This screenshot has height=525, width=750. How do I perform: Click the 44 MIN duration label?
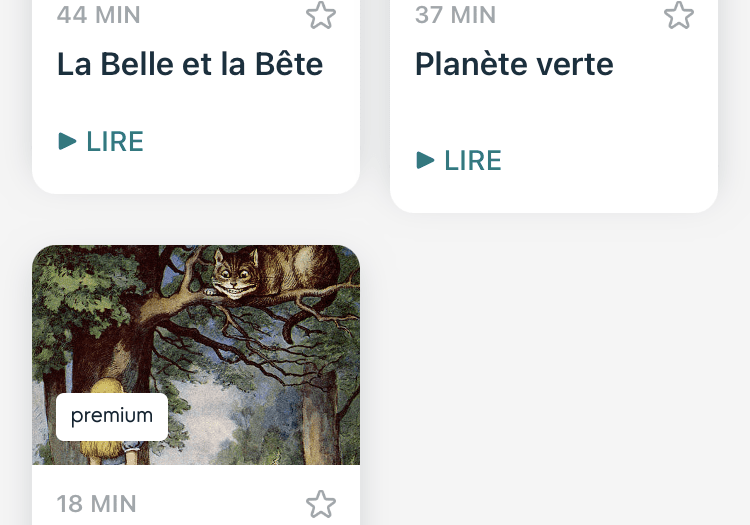point(98,15)
